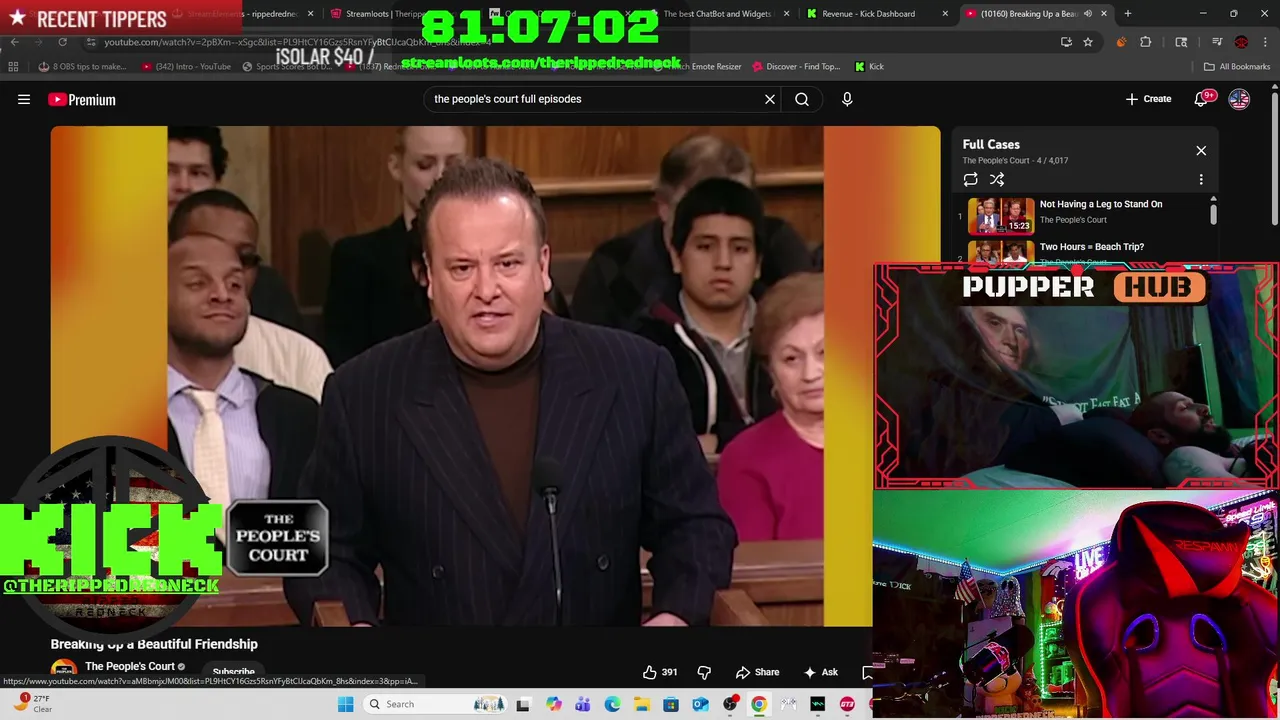Open The People's Court channel name
The width and height of the screenshot is (1280, 720).
[x=129, y=666]
